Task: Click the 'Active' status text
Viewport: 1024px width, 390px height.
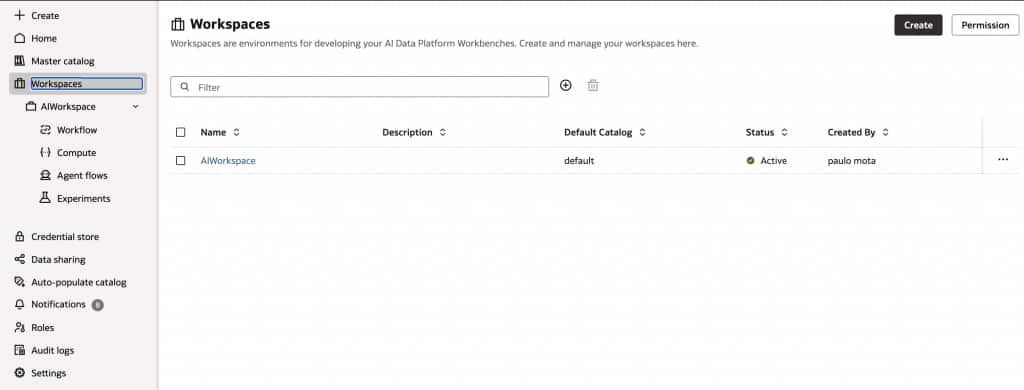Action: point(774,160)
